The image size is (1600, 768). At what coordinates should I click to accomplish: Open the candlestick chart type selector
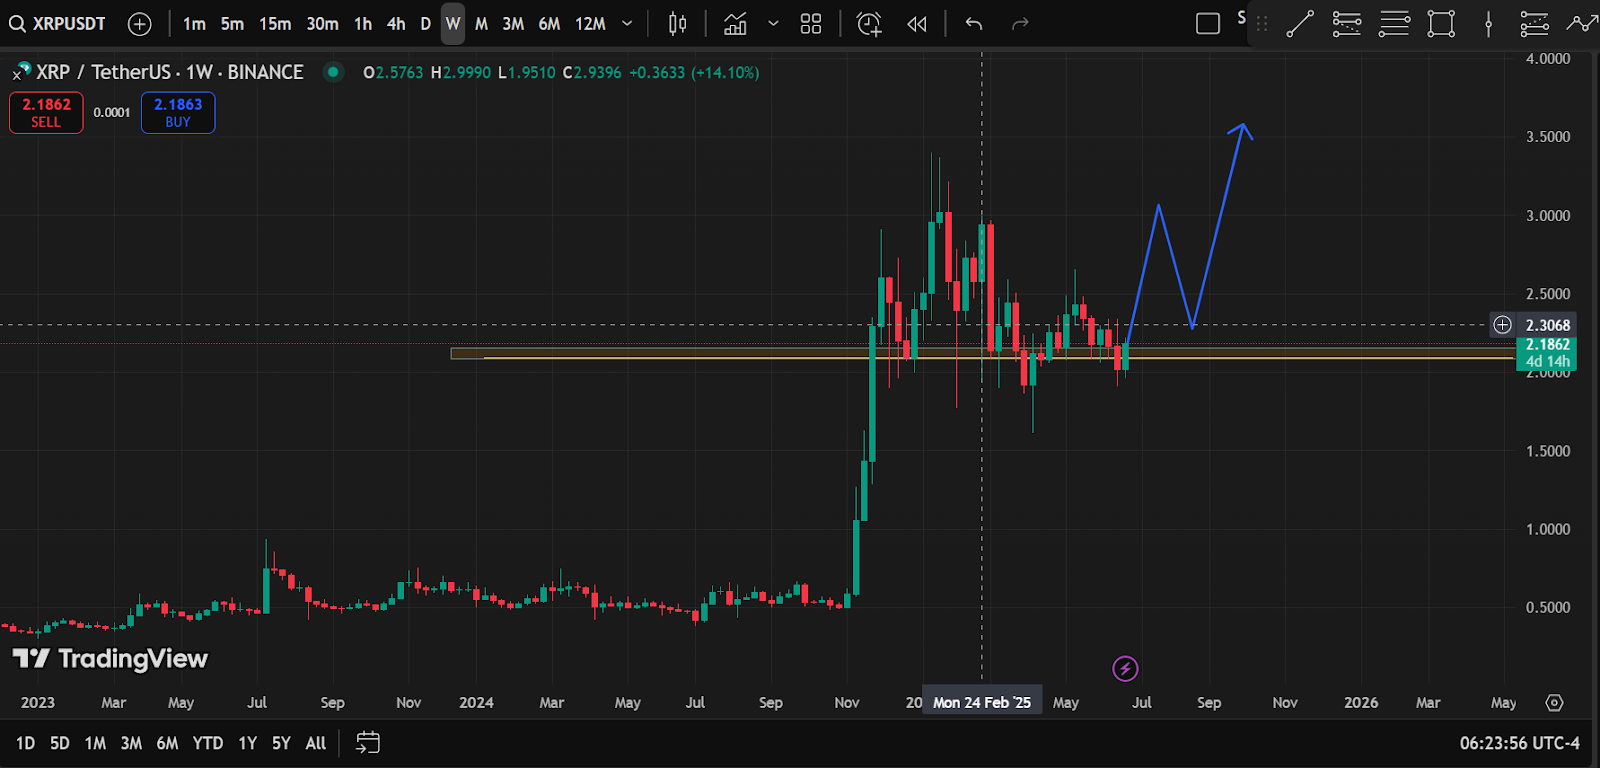(x=677, y=24)
